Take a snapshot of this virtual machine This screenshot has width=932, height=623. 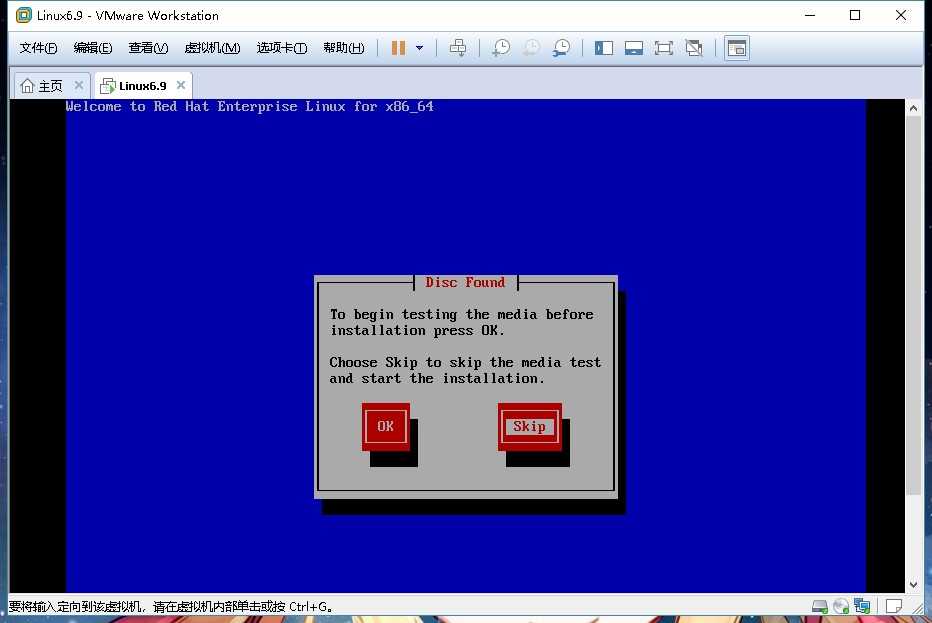pyautogui.click(x=501, y=48)
